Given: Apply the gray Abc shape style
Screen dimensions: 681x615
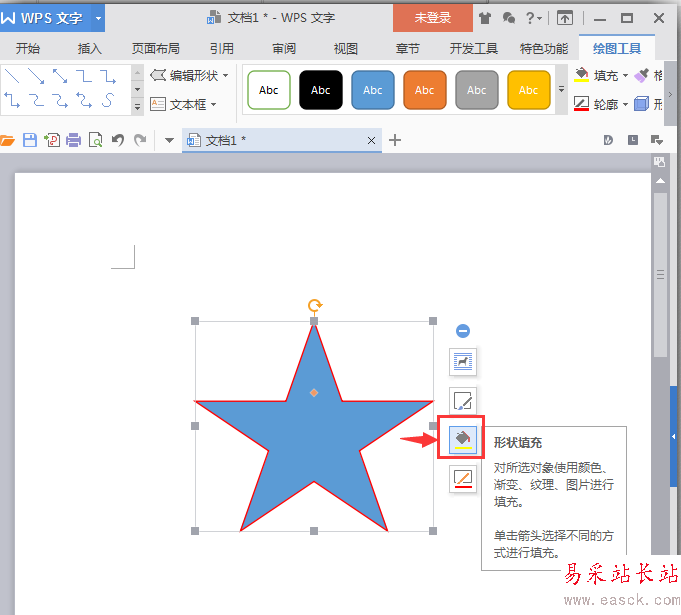Looking at the screenshot, I should (476, 90).
